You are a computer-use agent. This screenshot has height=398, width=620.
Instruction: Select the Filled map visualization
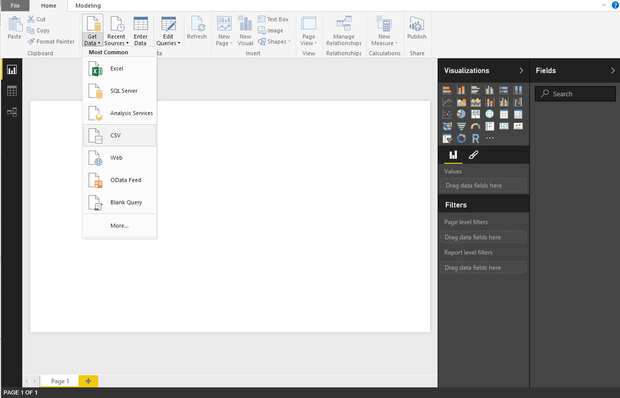[x=447, y=126]
